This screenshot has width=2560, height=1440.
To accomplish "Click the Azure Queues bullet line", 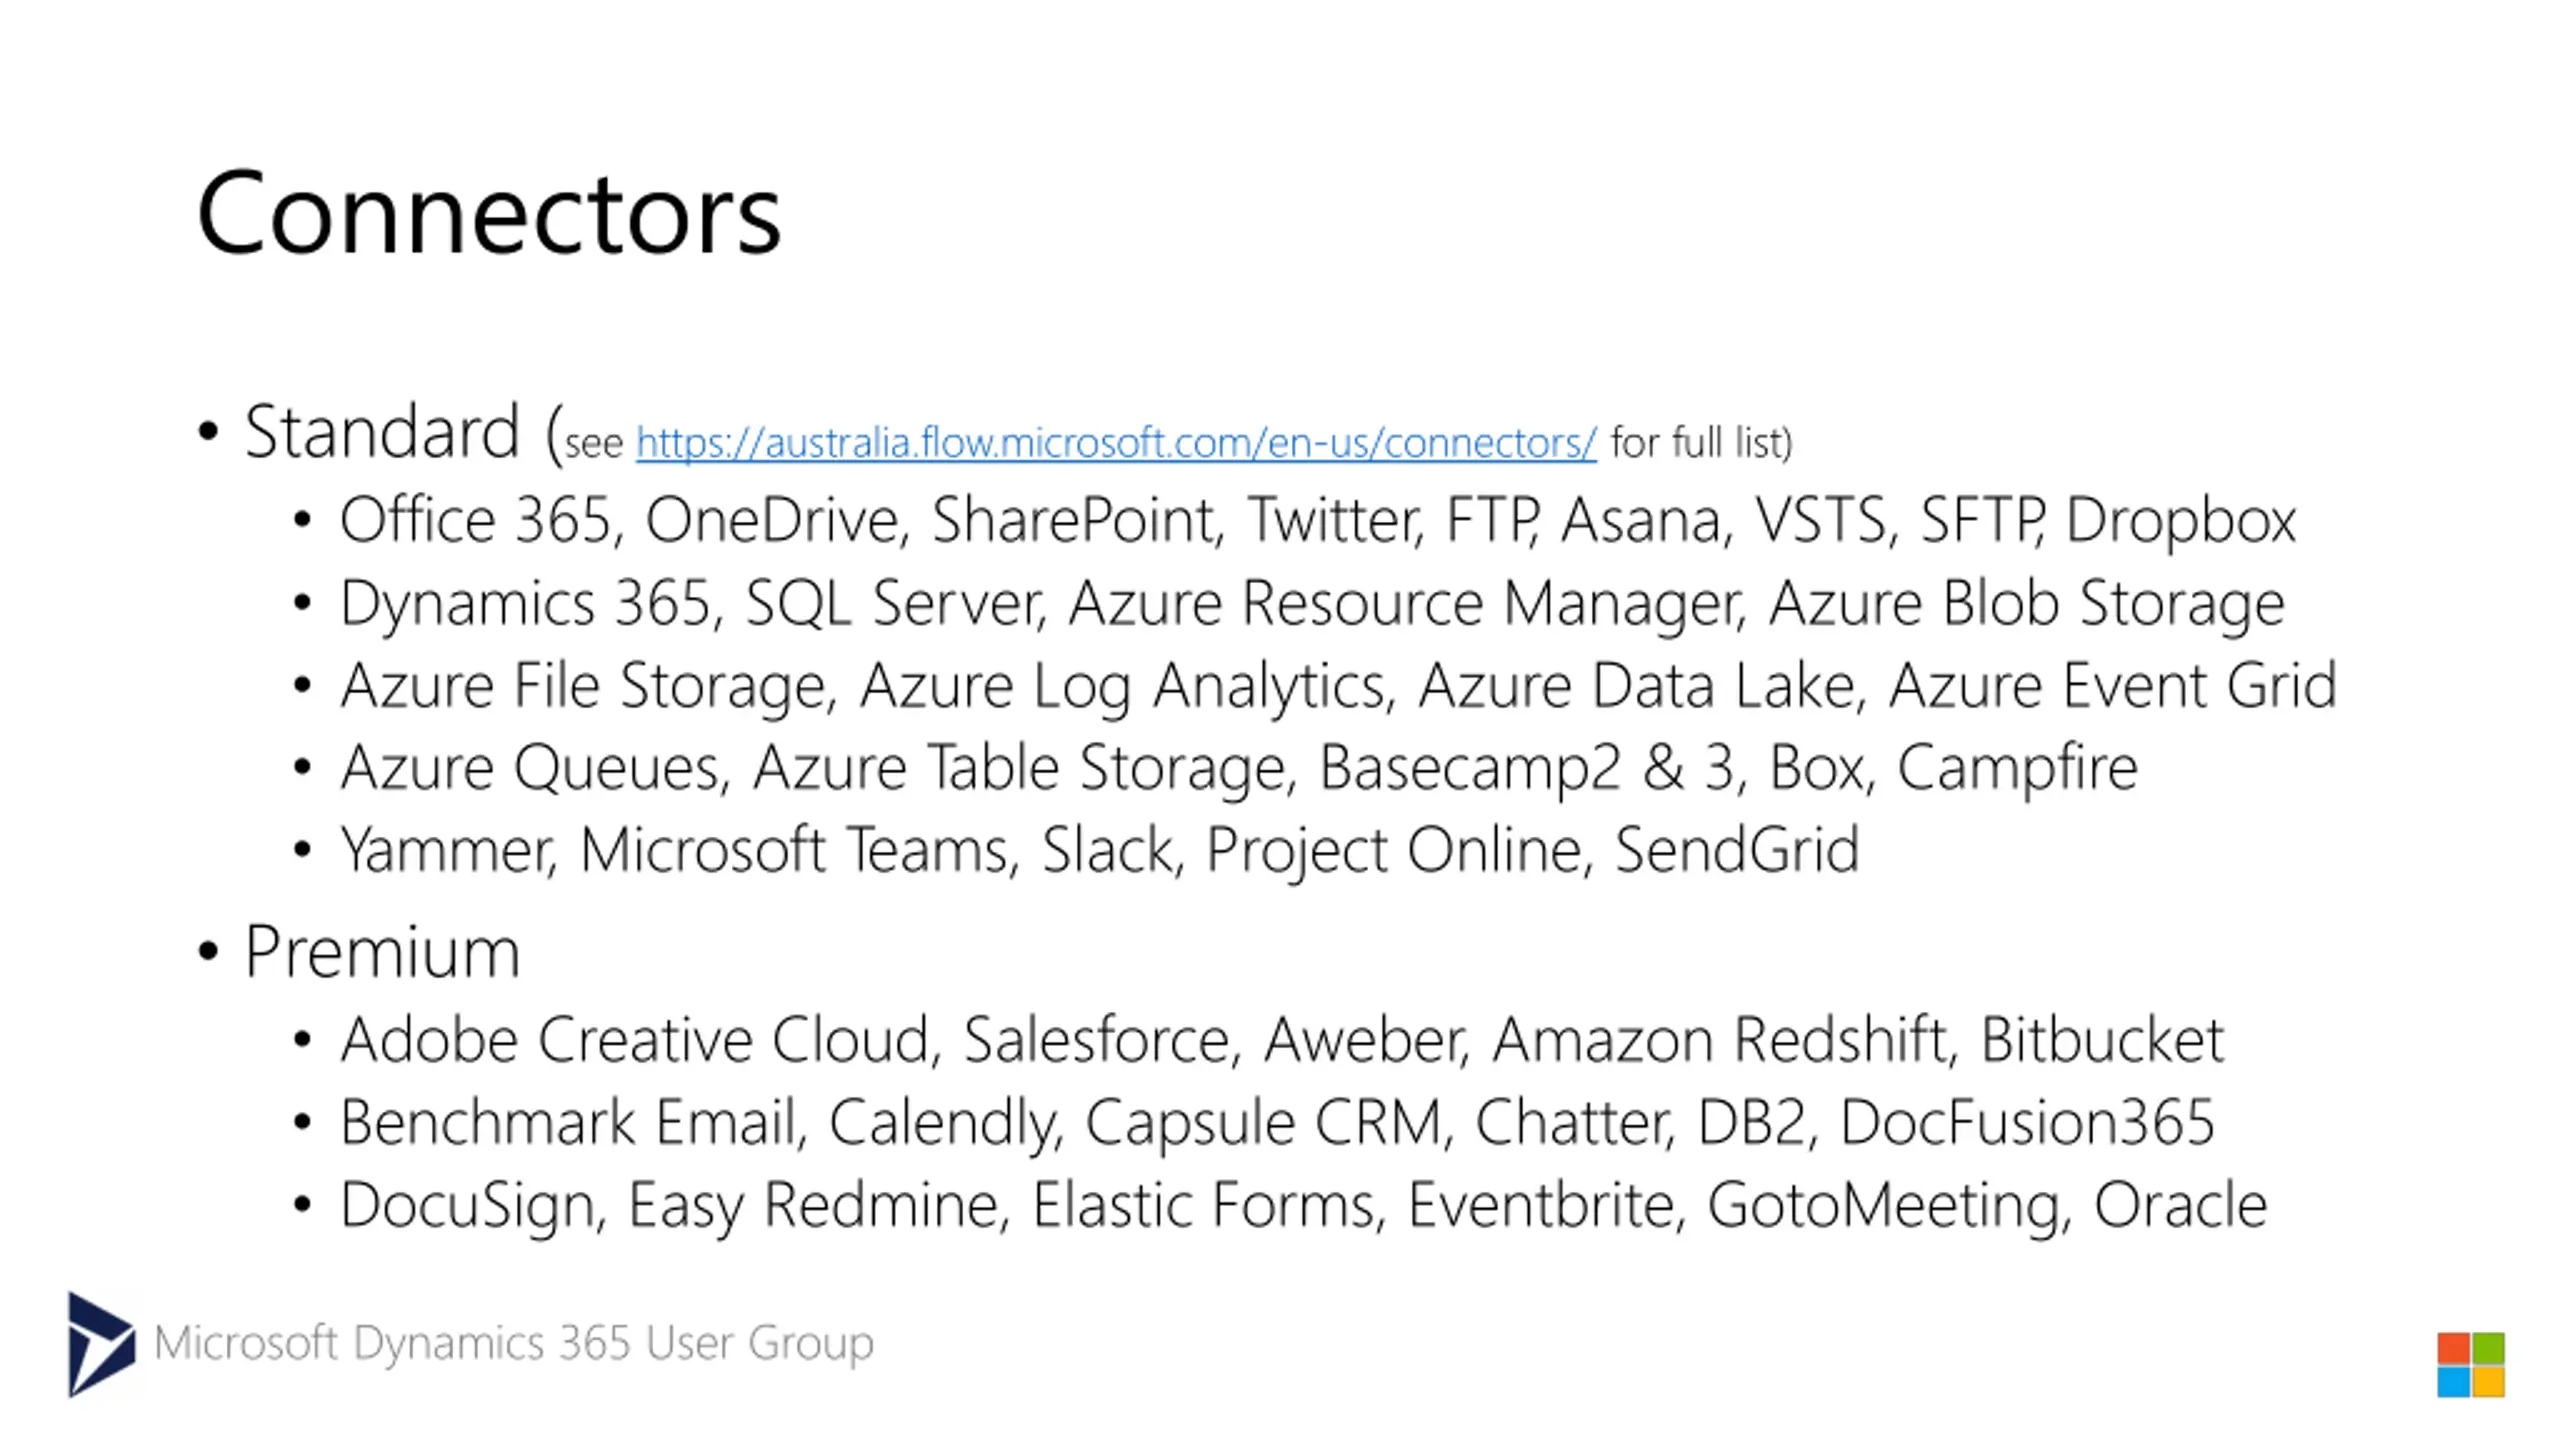I will tap(1239, 768).
